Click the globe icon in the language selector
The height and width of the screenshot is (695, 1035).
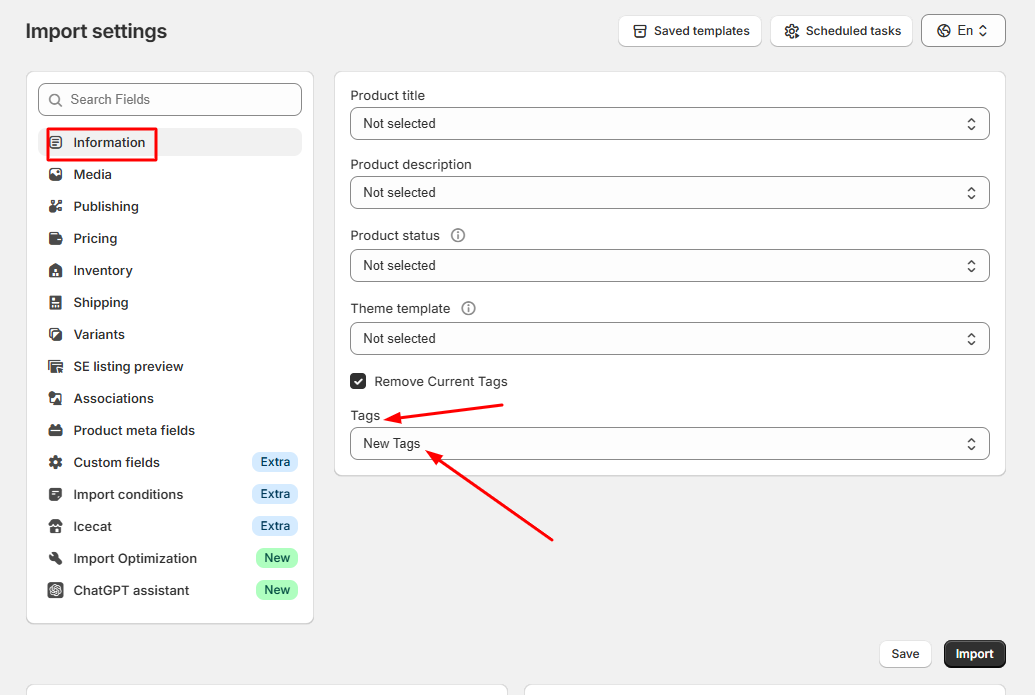(x=944, y=31)
